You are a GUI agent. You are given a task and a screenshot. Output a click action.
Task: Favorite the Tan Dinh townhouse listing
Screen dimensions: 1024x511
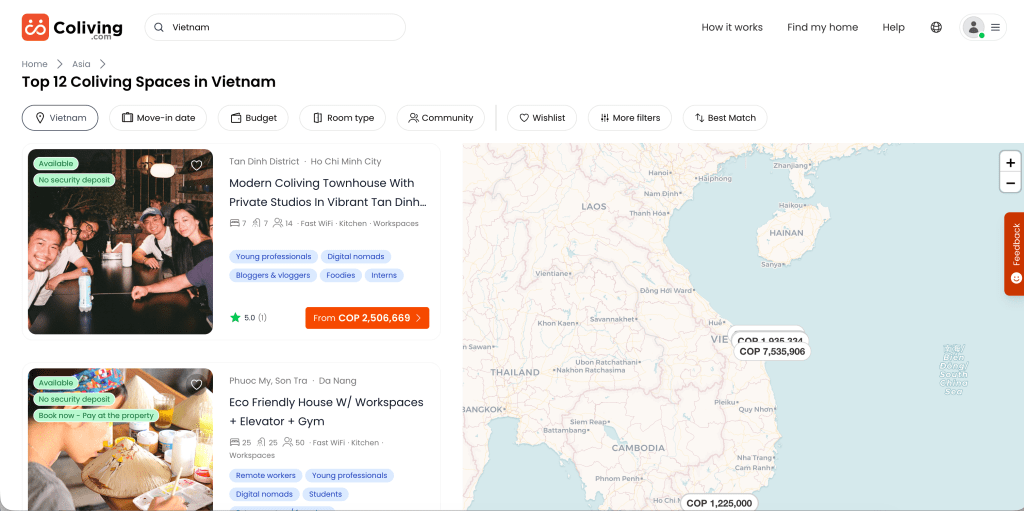point(197,165)
